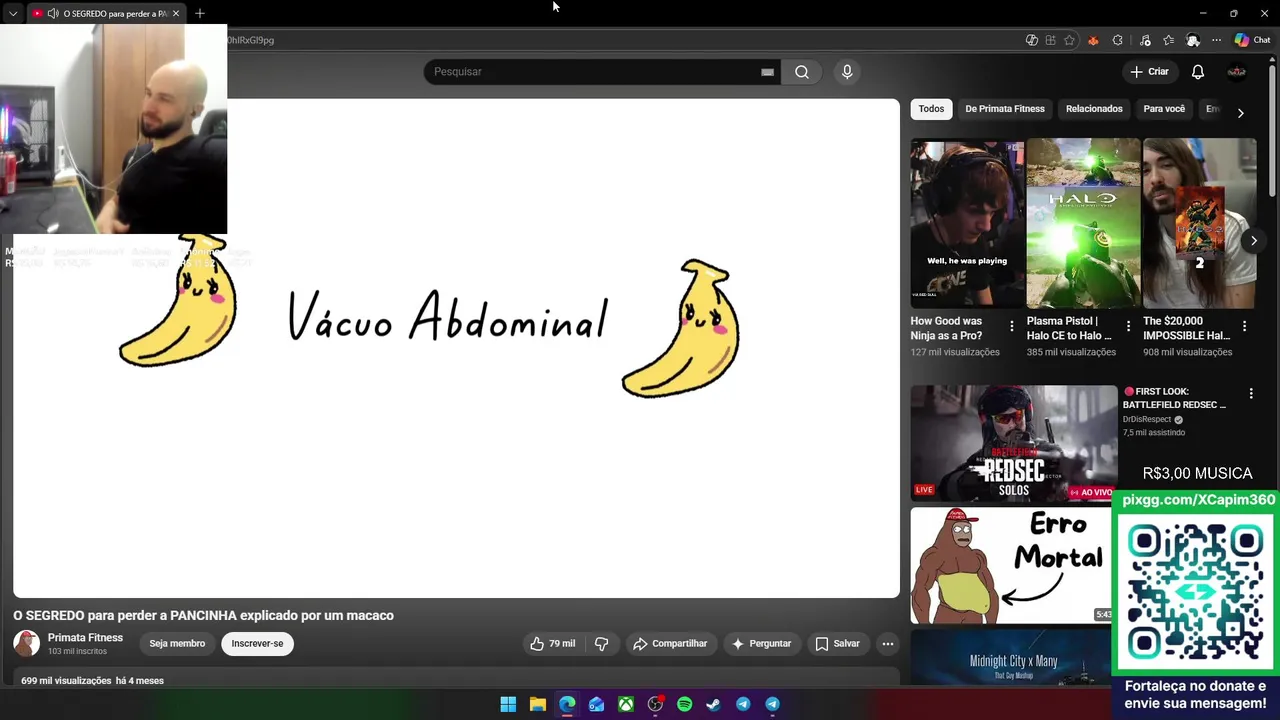The height and width of the screenshot is (720, 1280).
Task: Click the YouTube search magnifier button
Action: 802,72
